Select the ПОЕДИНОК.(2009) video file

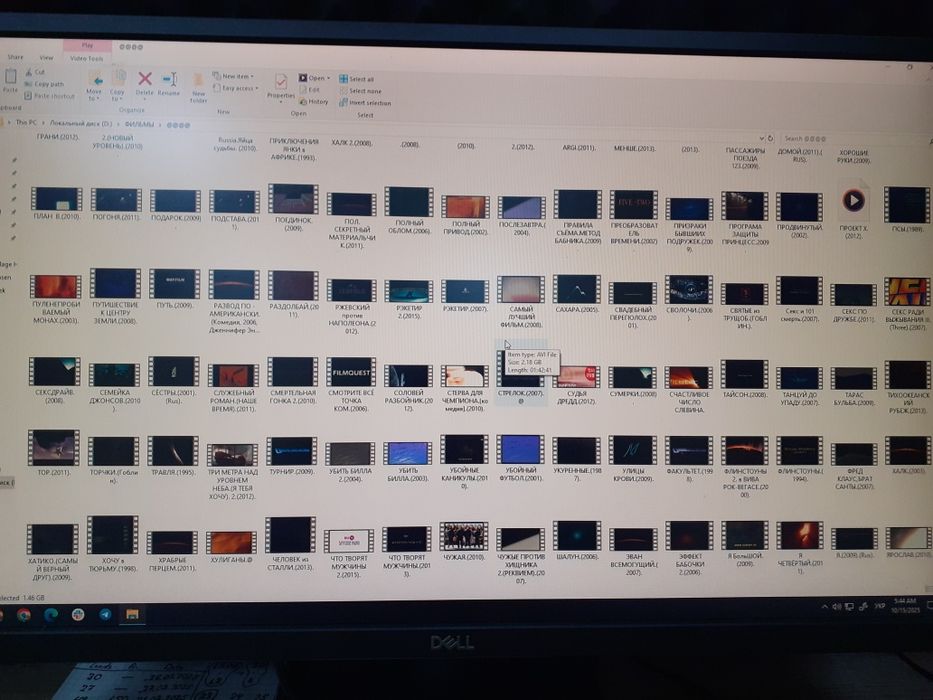click(x=293, y=207)
